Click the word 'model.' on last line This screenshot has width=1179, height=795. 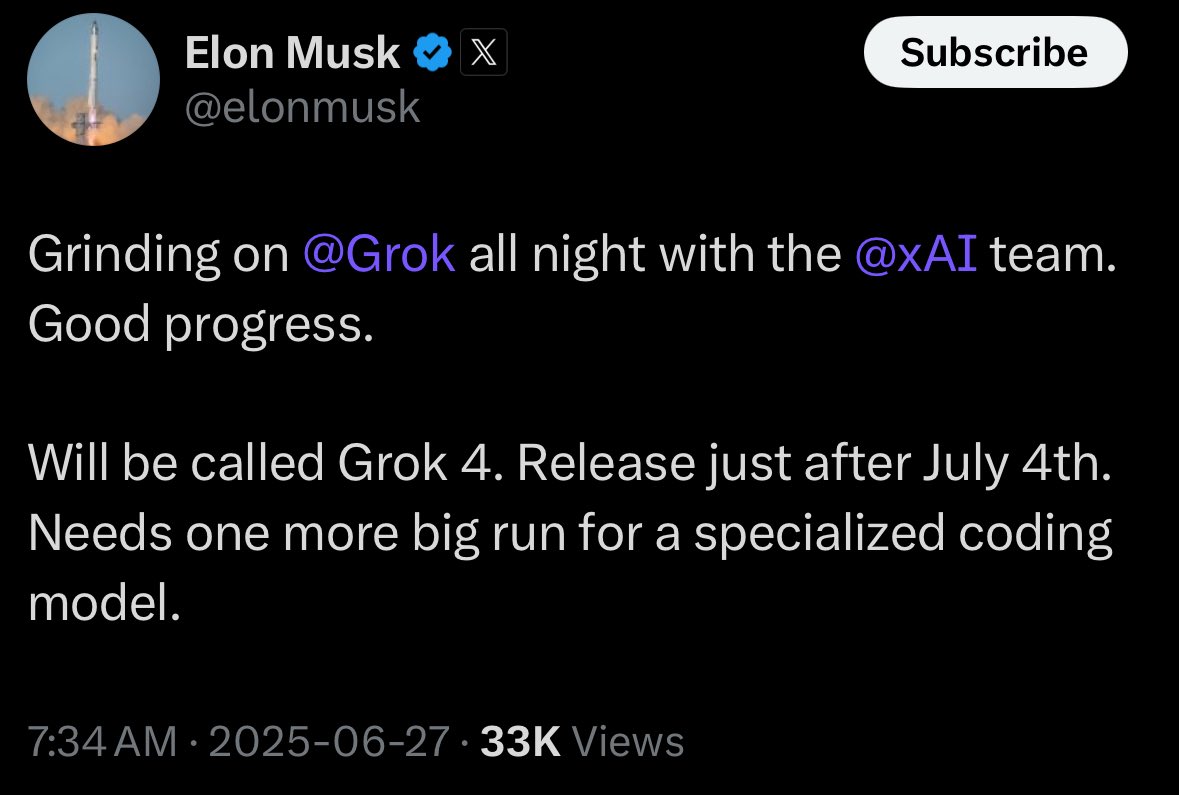coord(104,602)
